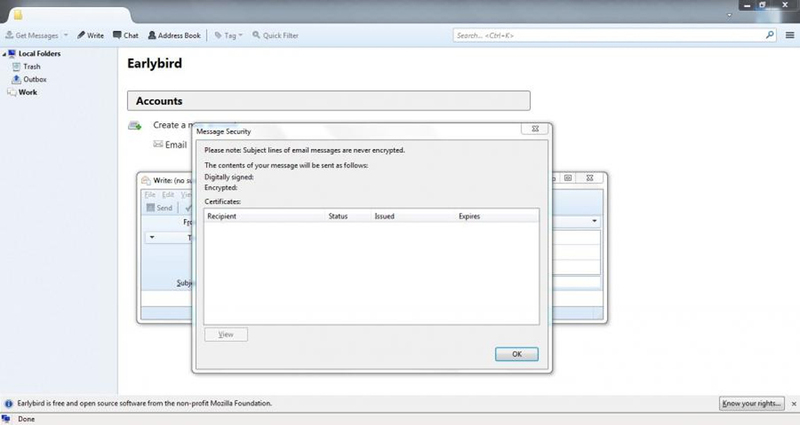Screen dimensions: 800x425
Task: Open the hamburger application menu
Action: [x=790, y=35]
